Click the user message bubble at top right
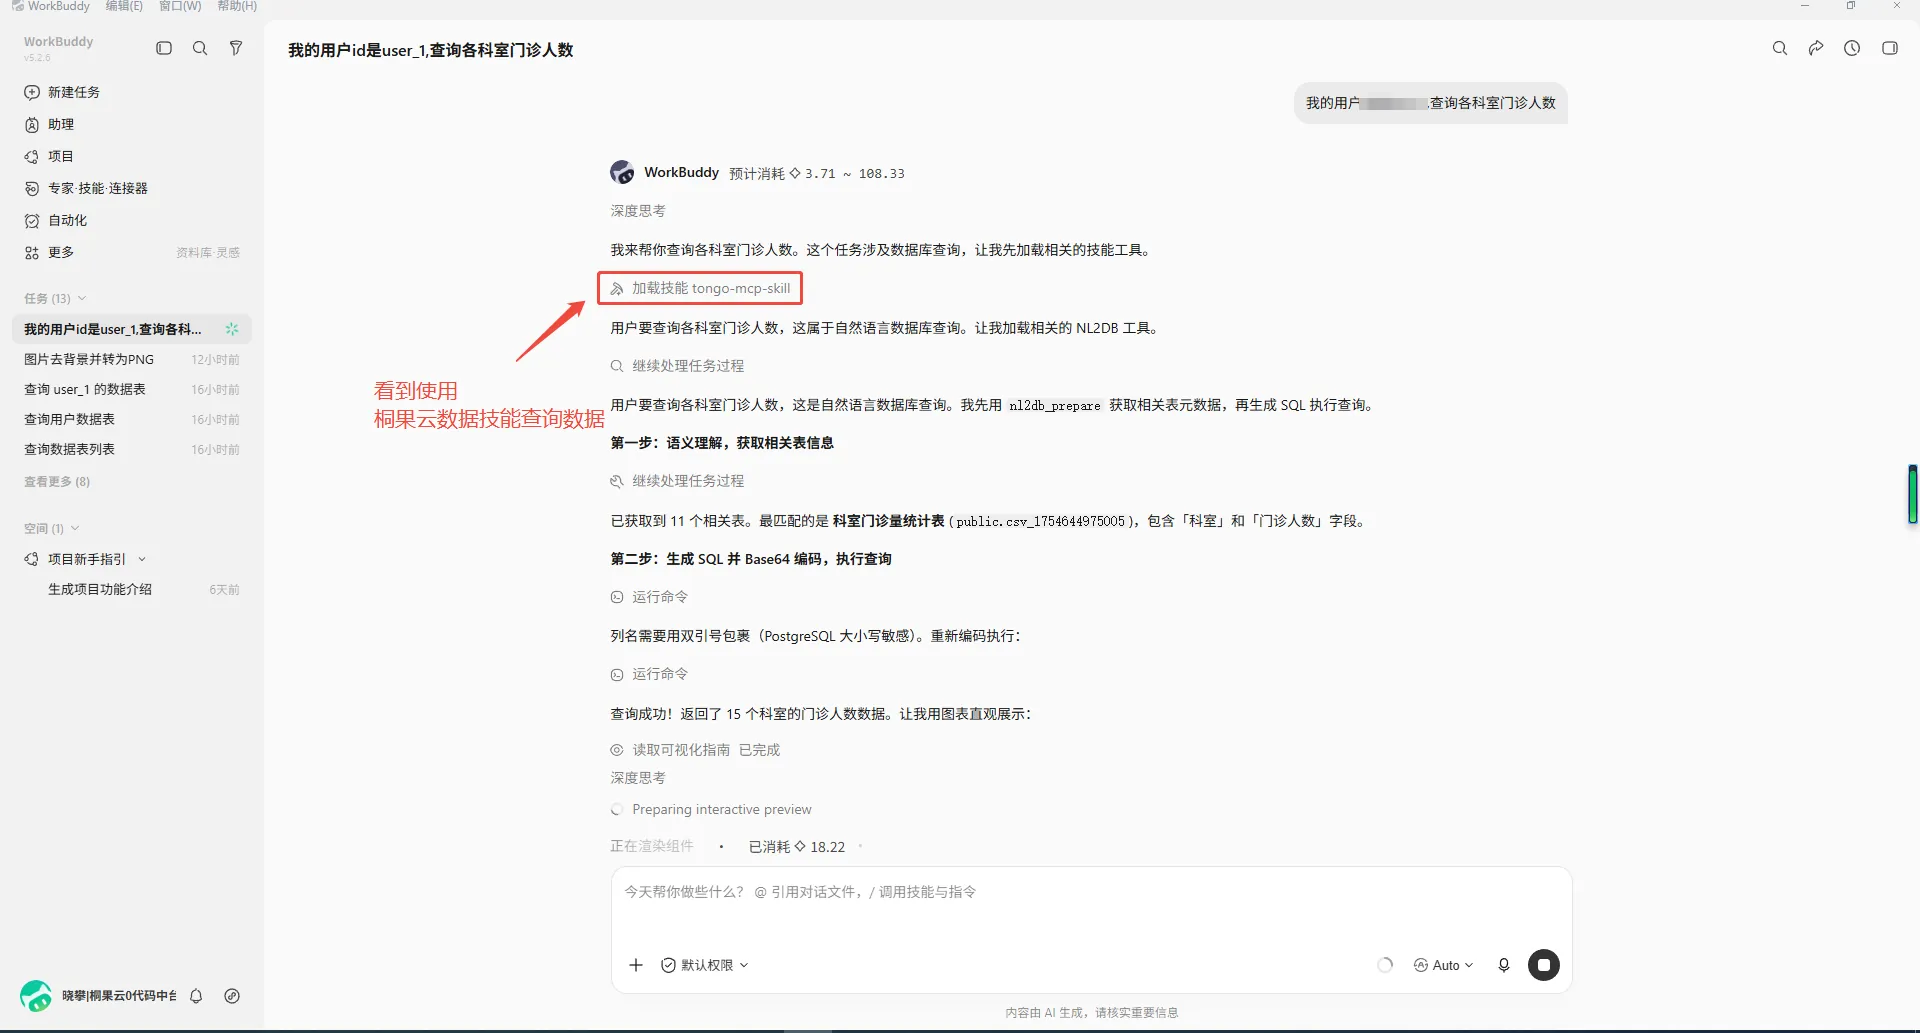This screenshot has width=1920, height=1033. click(1431, 103)
